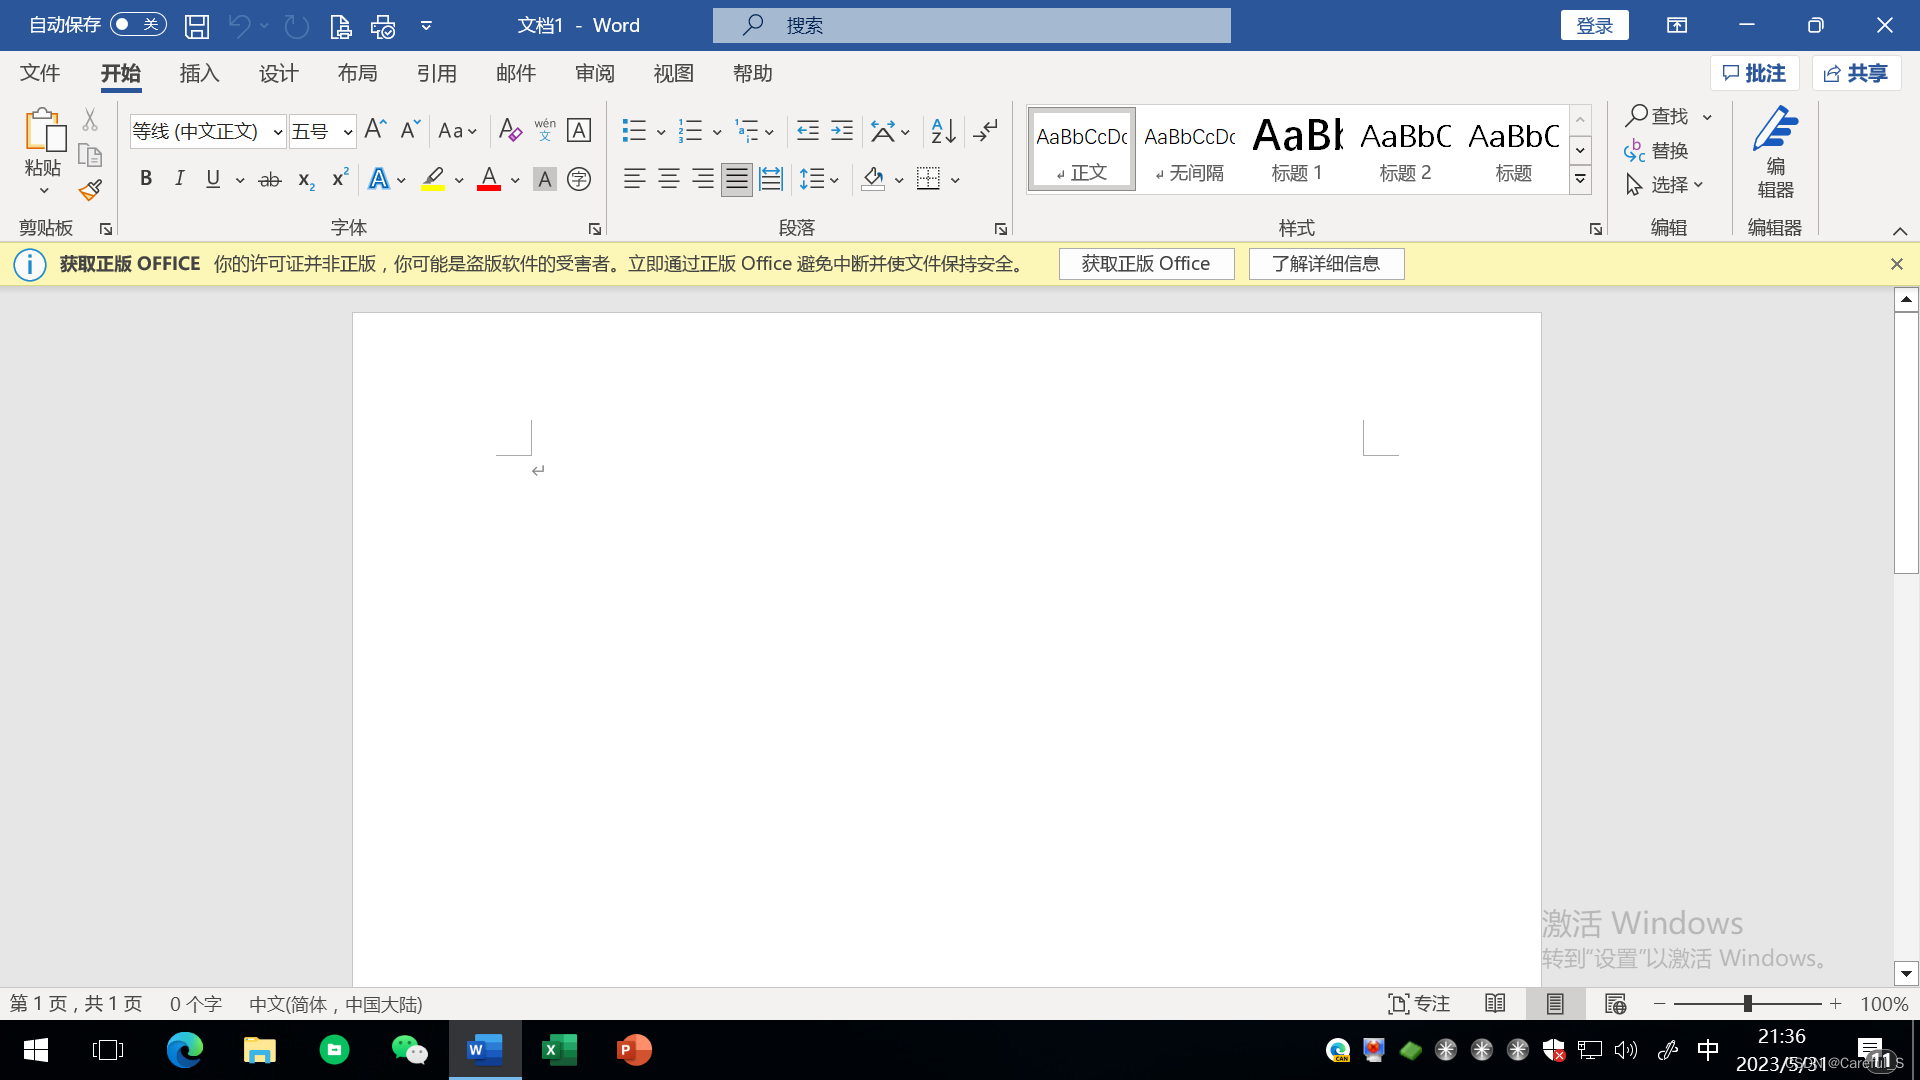Apply strikethrough formatting icon
This screenshot has width=1920, height=1080.
tap(270, 180)
